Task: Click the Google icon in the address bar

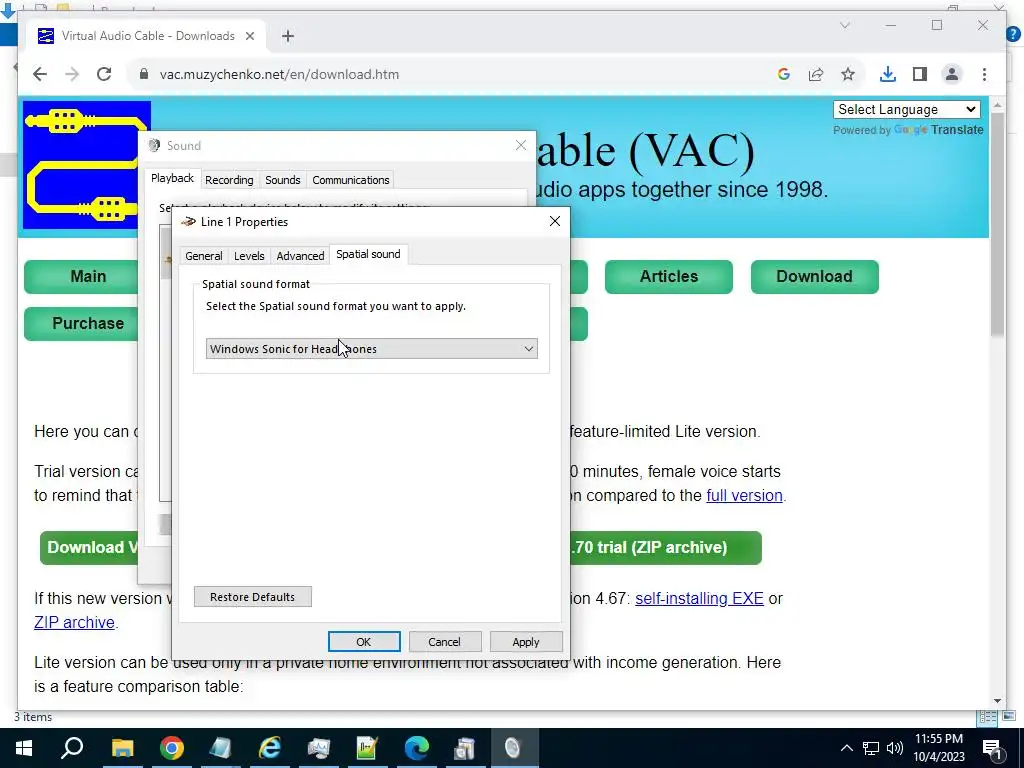Action: 784,74
